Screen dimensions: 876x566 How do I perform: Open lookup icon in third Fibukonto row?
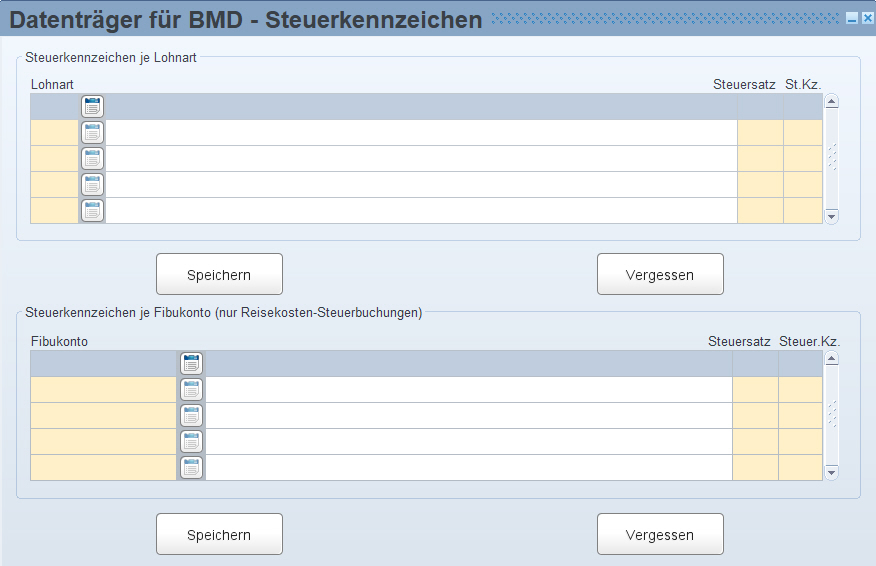[192, 416]
